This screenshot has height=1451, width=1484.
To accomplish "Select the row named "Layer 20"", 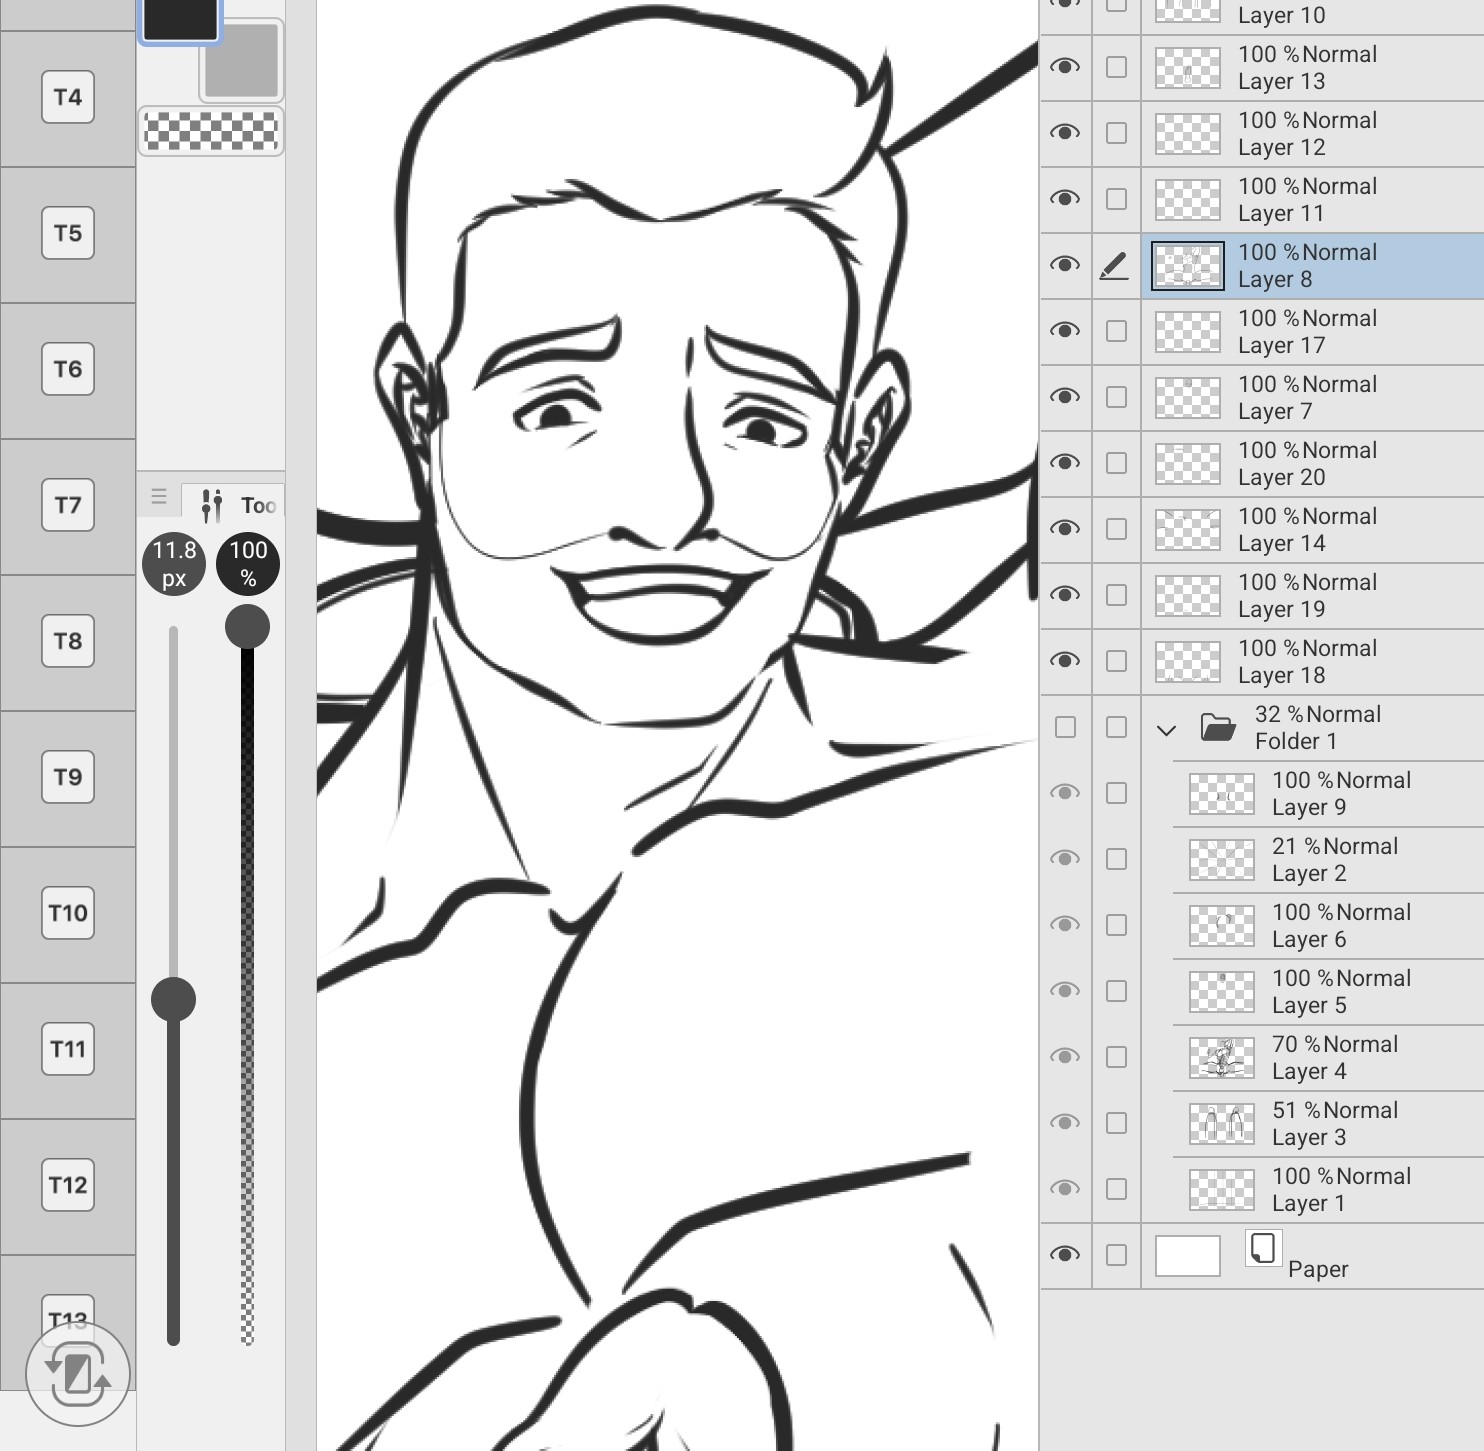I will (1313, 464).
